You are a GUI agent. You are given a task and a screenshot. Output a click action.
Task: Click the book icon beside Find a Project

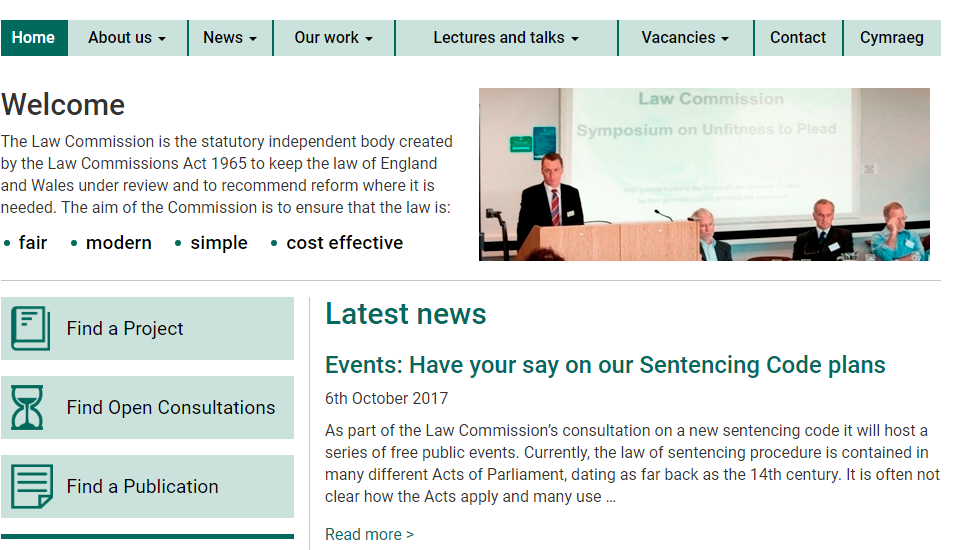coord(31,328)
